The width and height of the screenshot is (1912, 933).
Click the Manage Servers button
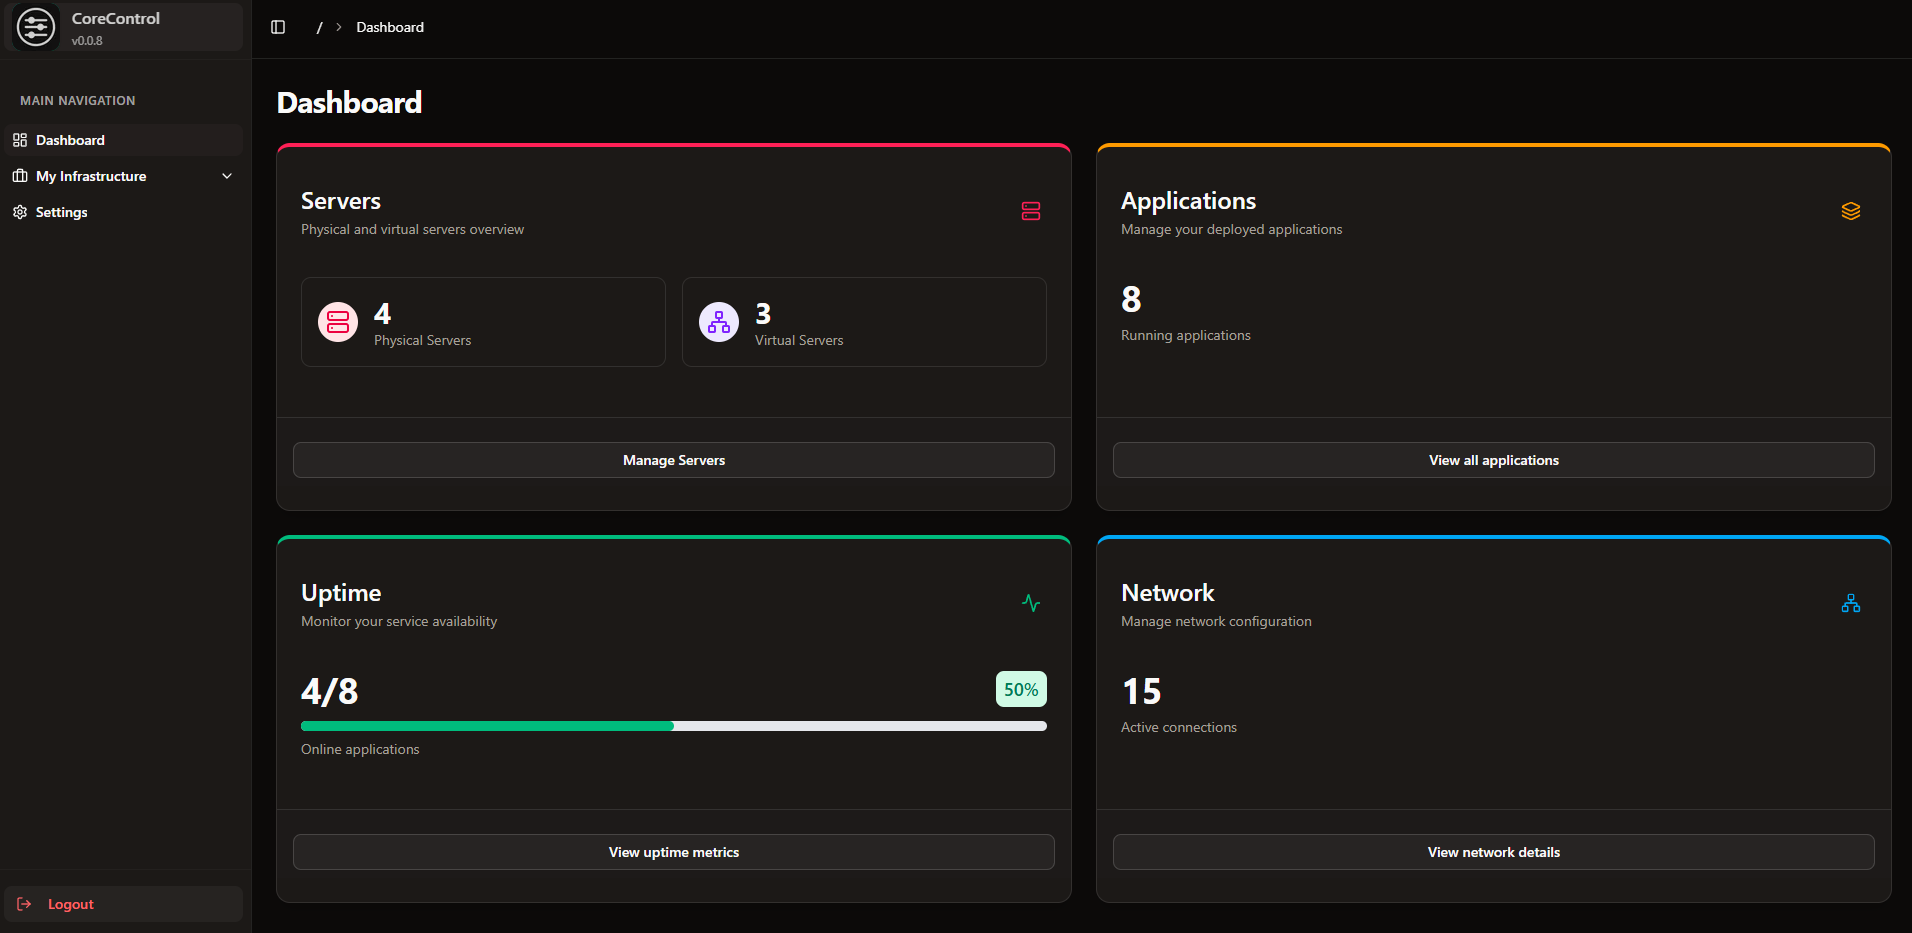click(x=673, y=460)
